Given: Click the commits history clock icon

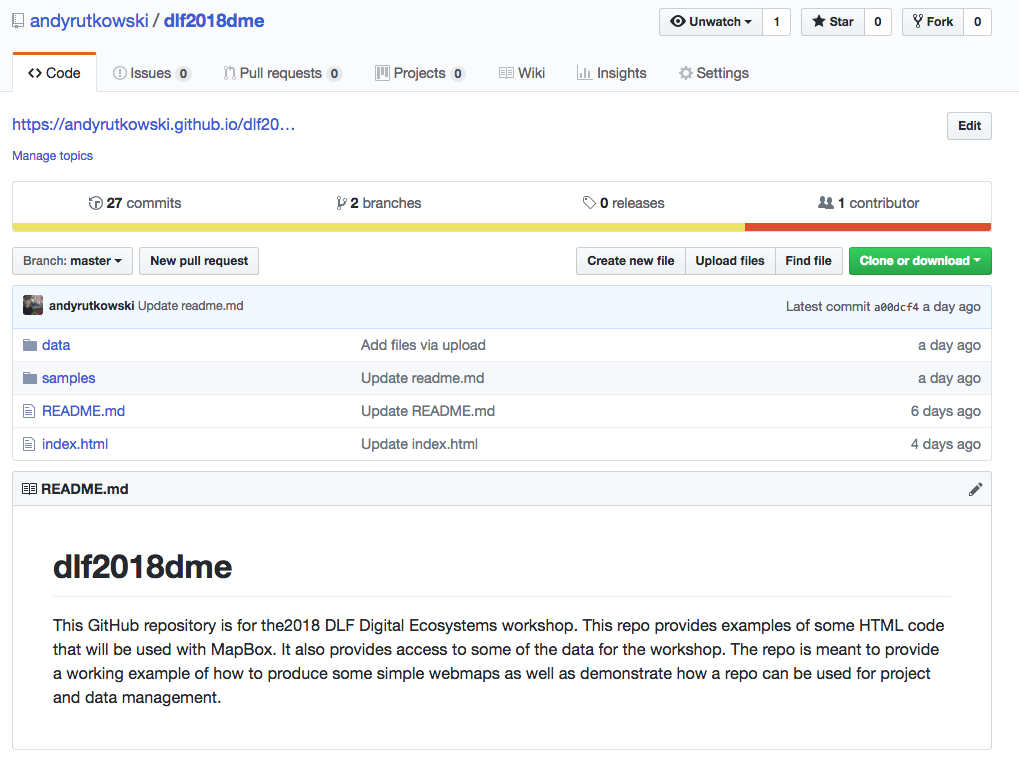Looking at the screenshot, I should 96,203.
